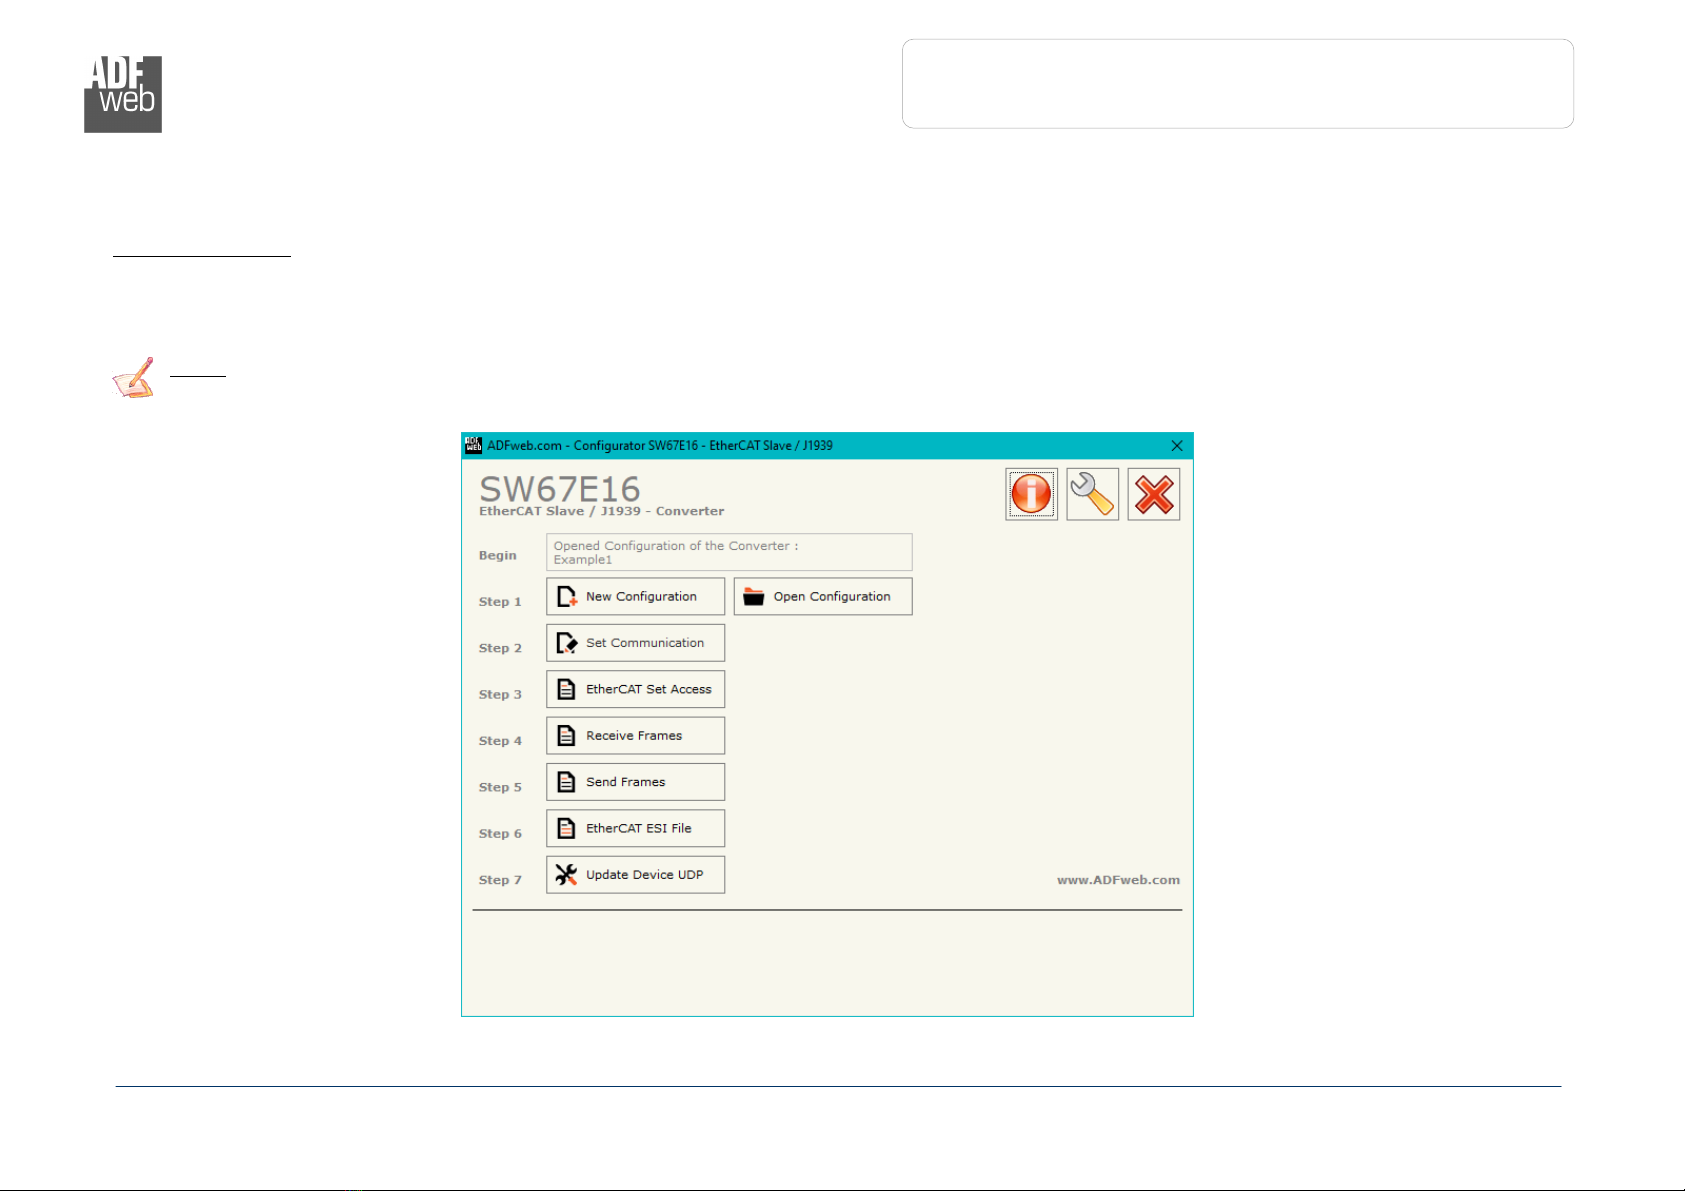
Task: Click the Step 7 label
Action: (x=500, y=880)
